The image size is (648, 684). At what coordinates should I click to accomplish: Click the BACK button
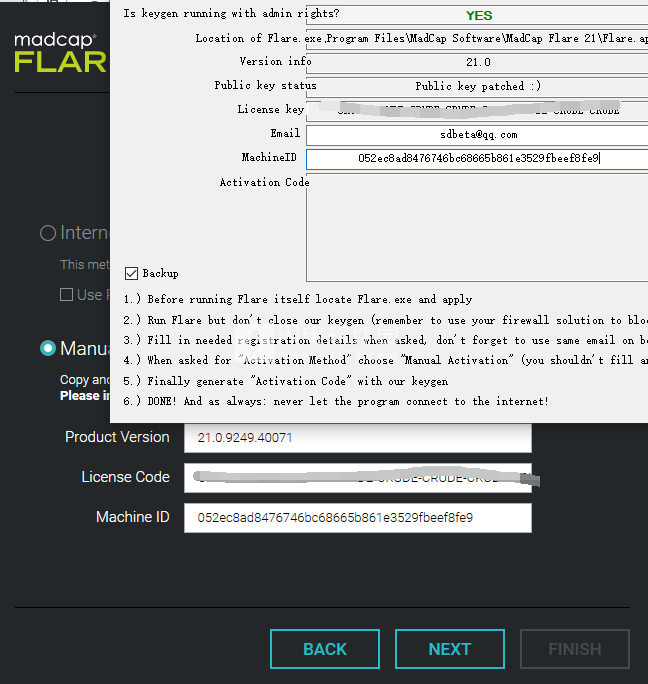tap(325, 649)
